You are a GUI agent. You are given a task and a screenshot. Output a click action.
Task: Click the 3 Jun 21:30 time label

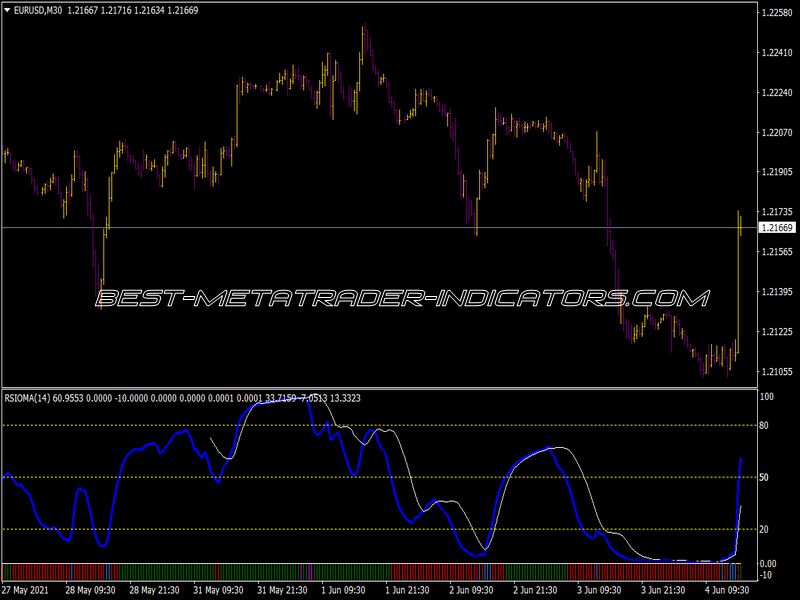click(x=663, y=590)
